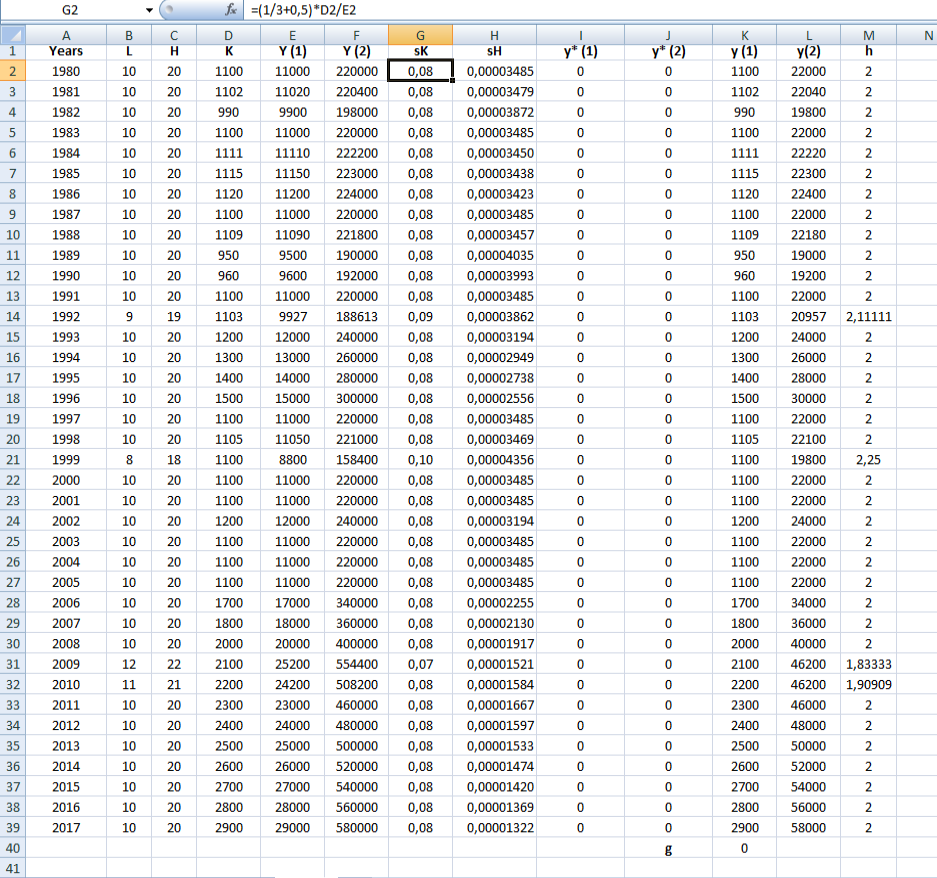Click the K value 2900 in column D
Screen dimensions: 937x878
[x=228, y=827]
